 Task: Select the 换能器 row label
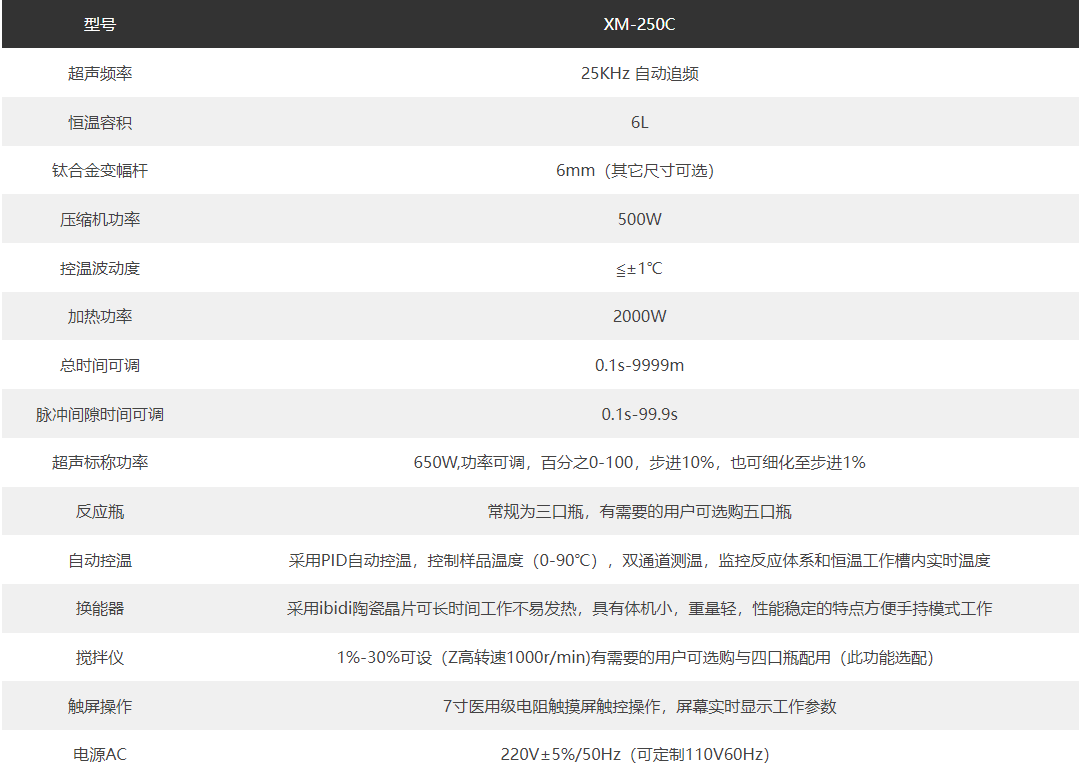point(100,608)
